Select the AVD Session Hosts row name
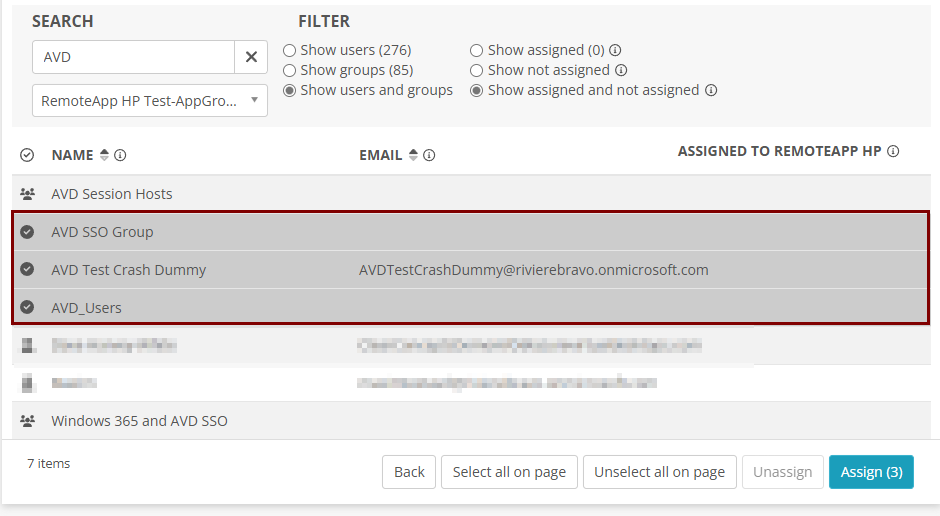The width and height of the screenshot is (940, 516). (x=112, y=194)
